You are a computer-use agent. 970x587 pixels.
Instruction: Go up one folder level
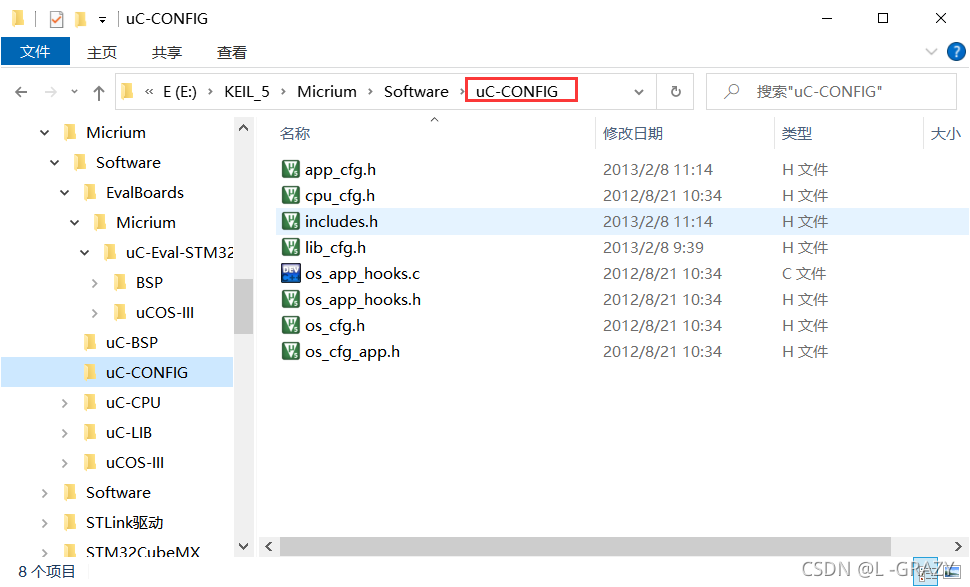pyautogui.click(x=99, y=93)
